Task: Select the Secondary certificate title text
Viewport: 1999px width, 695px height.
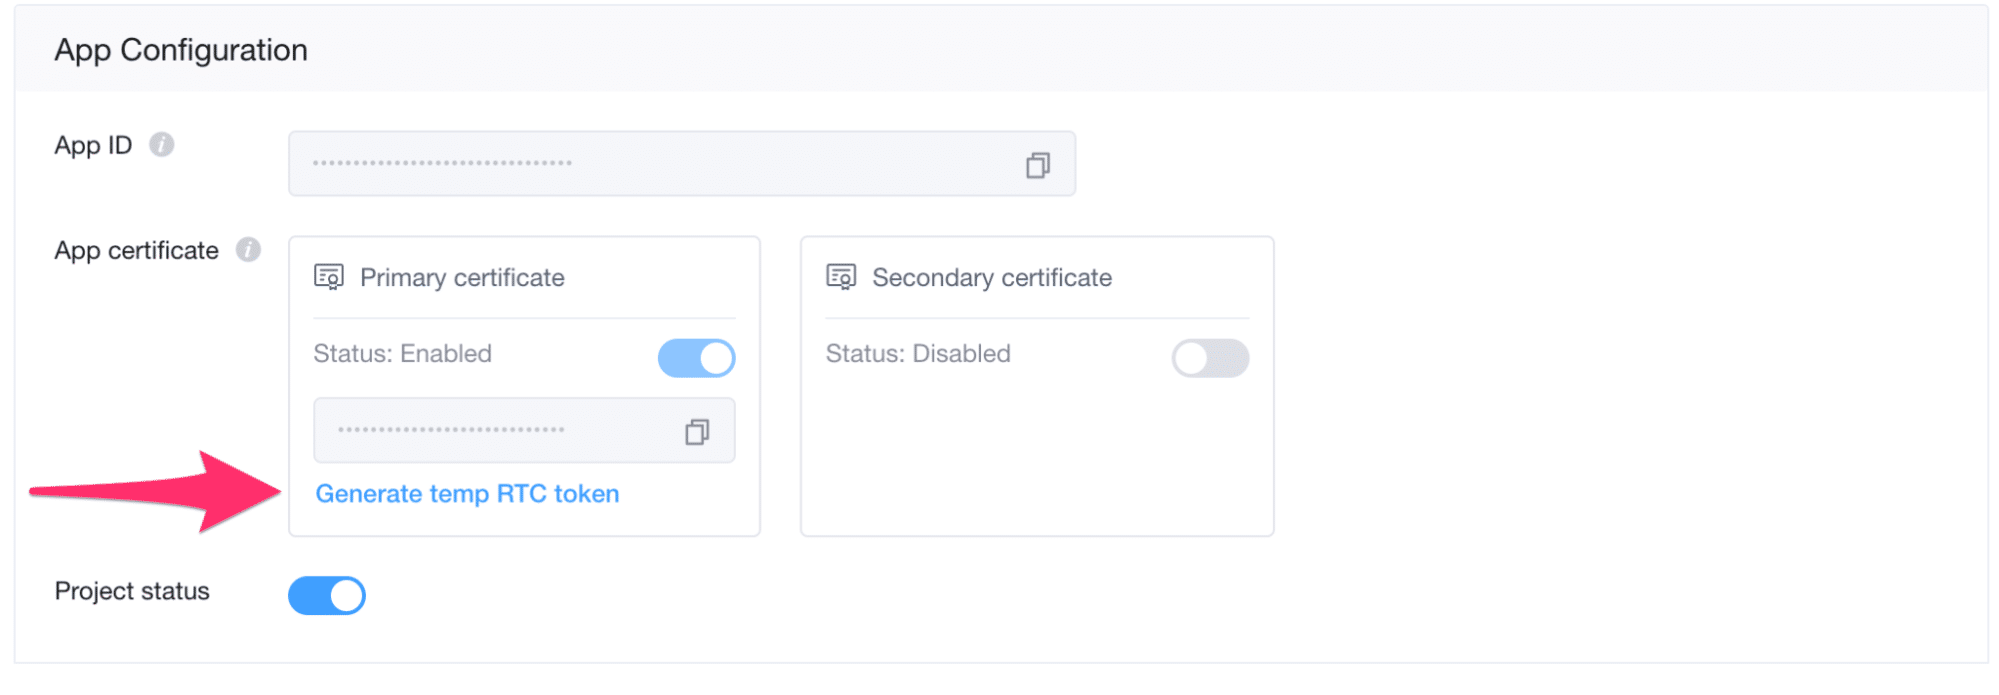Action: (991, 278)
